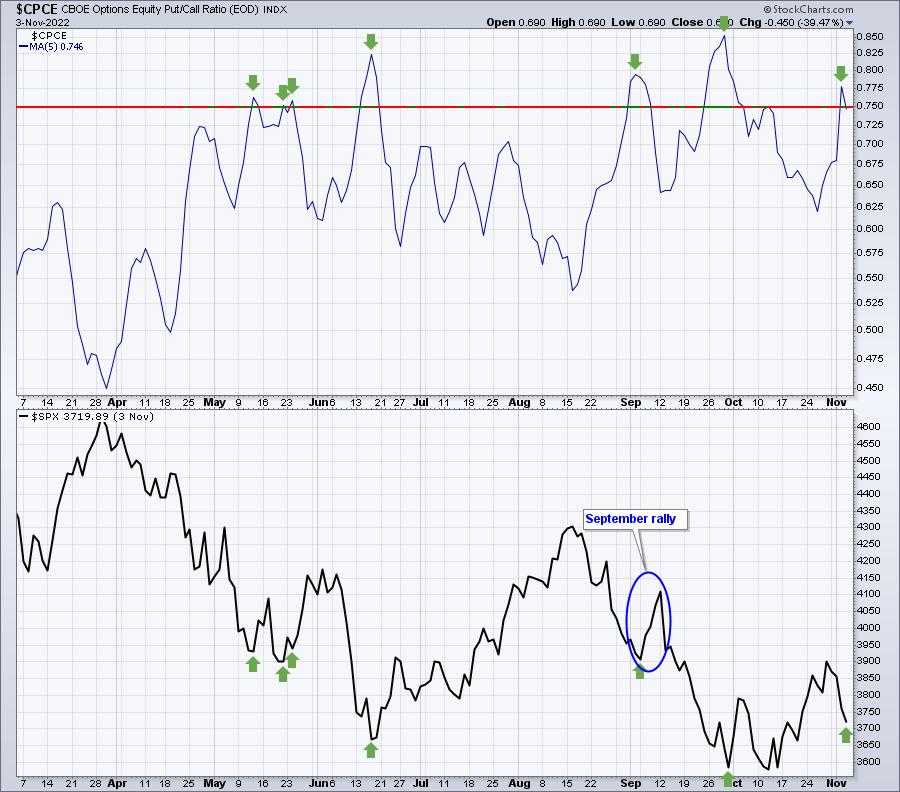Click the 0.800 axis value
This screenshot has width=900, height=792.
pyautogui.click(x=870, y=69)
